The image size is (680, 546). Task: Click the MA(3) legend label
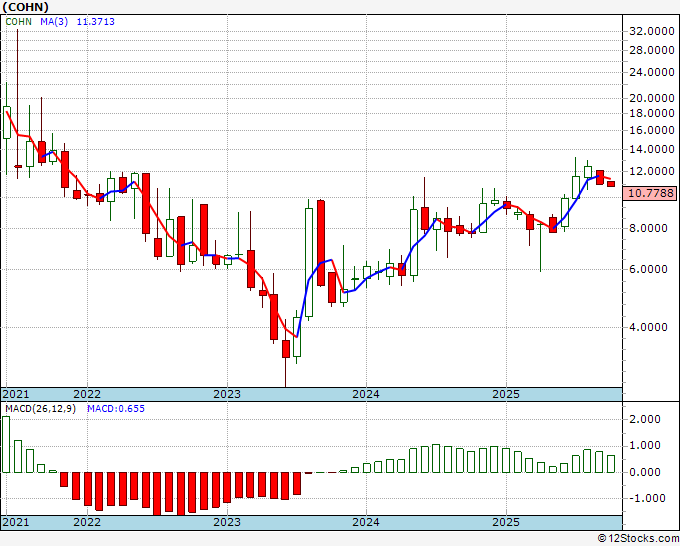[x=54, y=22]
